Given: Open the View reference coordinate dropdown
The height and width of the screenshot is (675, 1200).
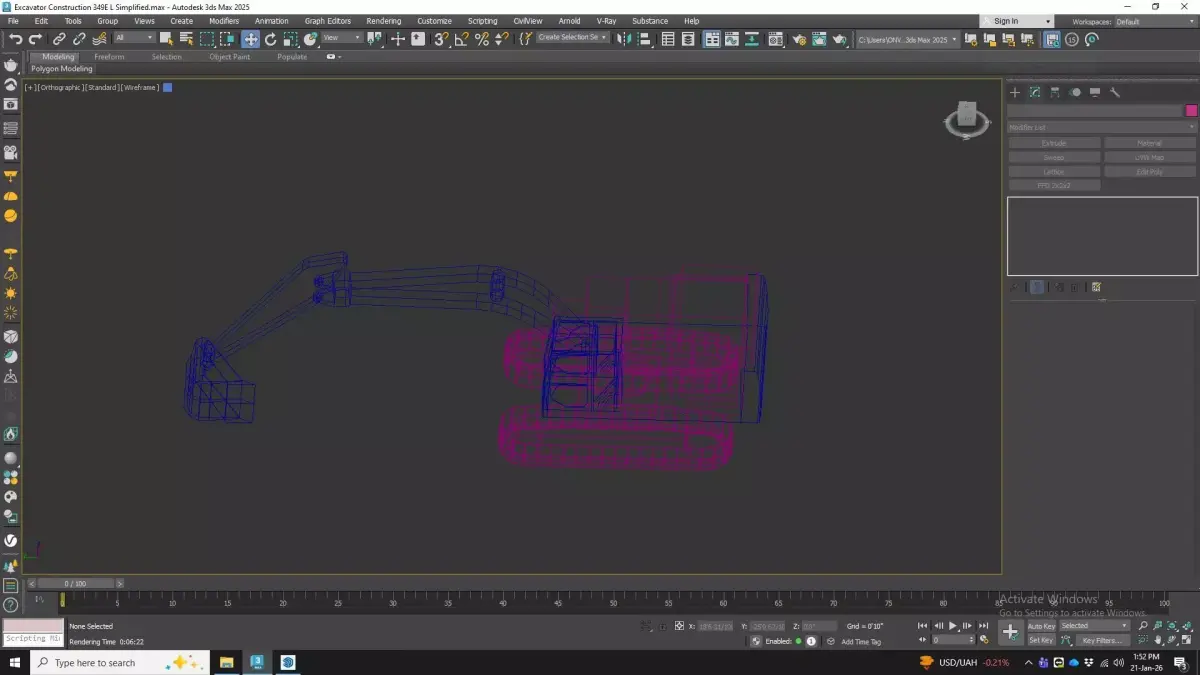Looking at the screenshot, I should (341, 38).
